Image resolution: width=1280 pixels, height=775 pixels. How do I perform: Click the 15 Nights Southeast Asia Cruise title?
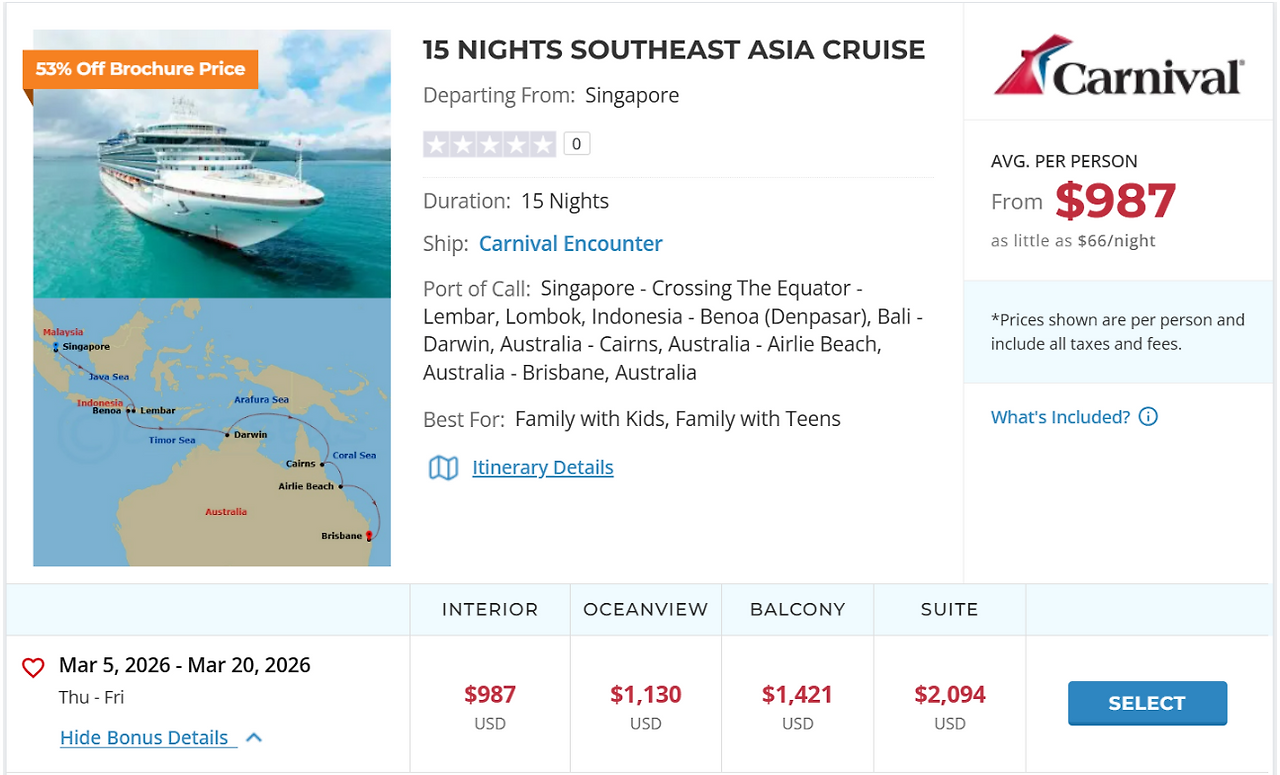[674, 50]
